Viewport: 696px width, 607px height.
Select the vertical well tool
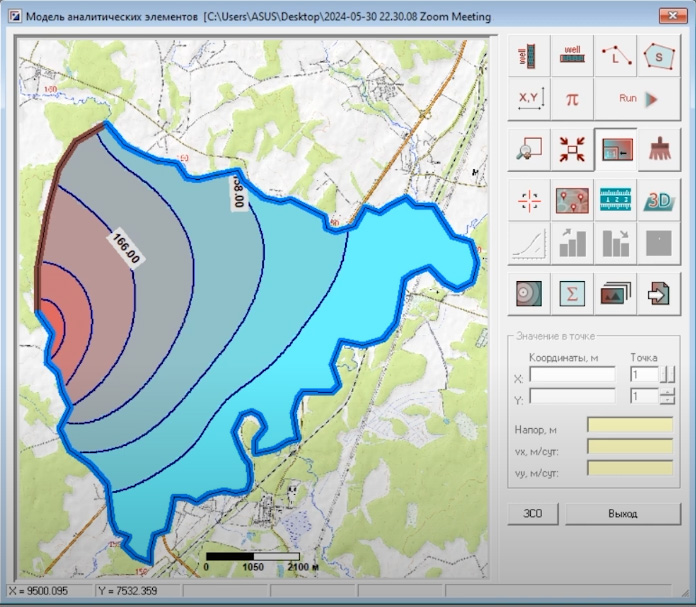(529, 56)
